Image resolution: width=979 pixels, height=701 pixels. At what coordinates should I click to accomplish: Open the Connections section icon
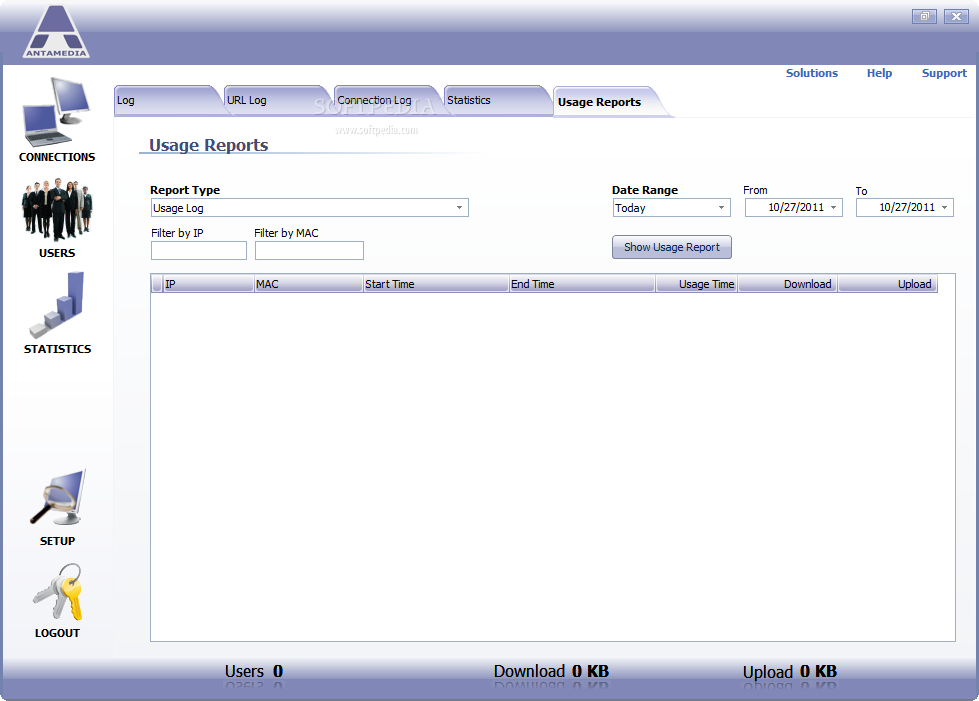56,112
